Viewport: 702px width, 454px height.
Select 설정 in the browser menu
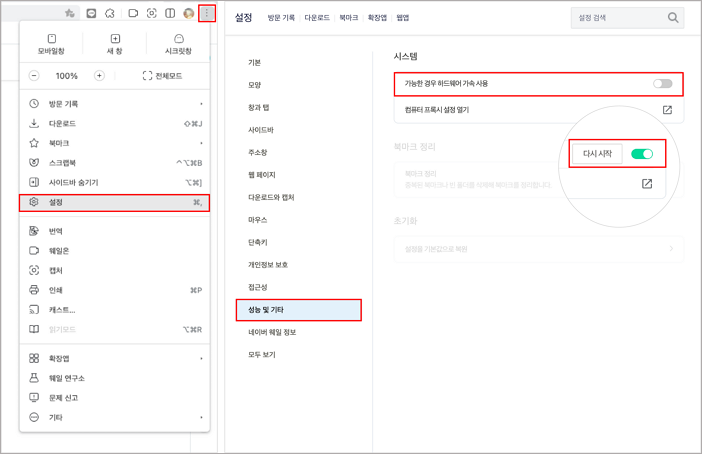[x=114, y=202]
